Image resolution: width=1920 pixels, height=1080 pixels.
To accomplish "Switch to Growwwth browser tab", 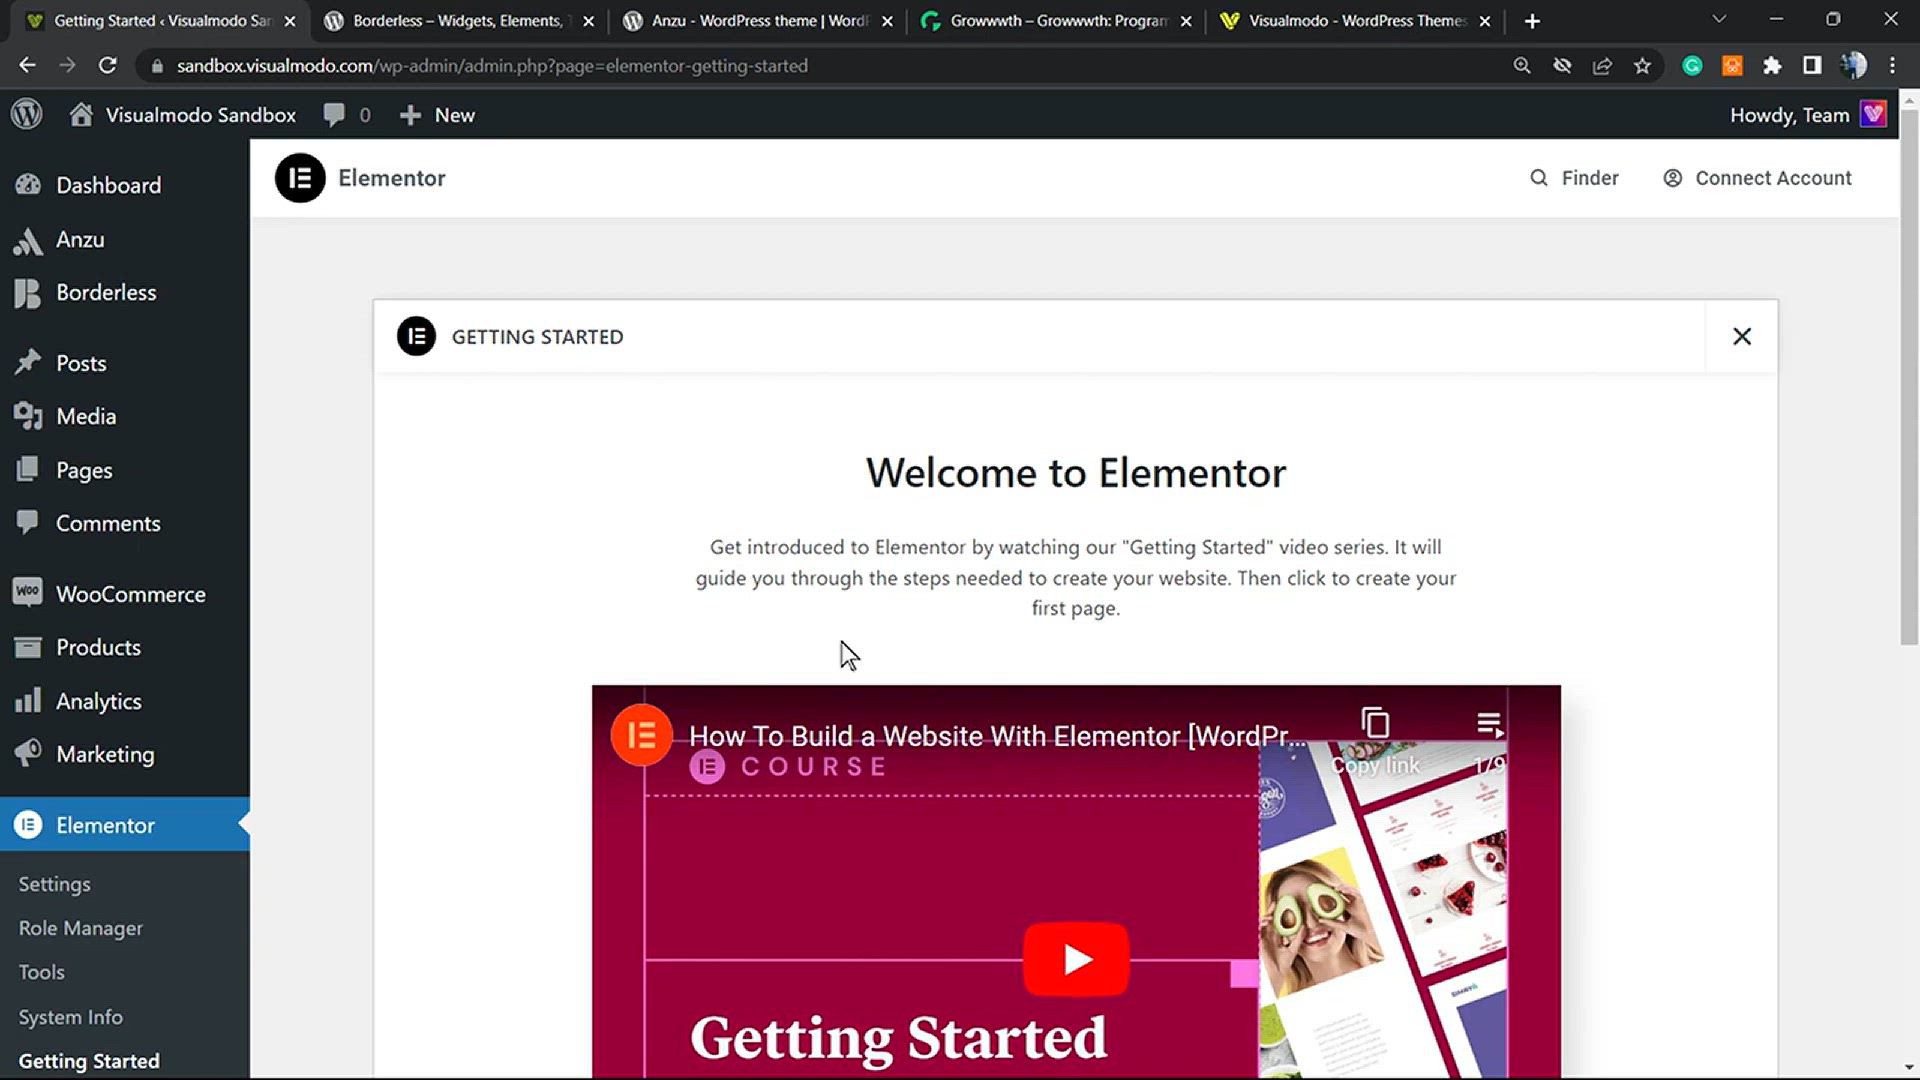I will pos(1056,21).
